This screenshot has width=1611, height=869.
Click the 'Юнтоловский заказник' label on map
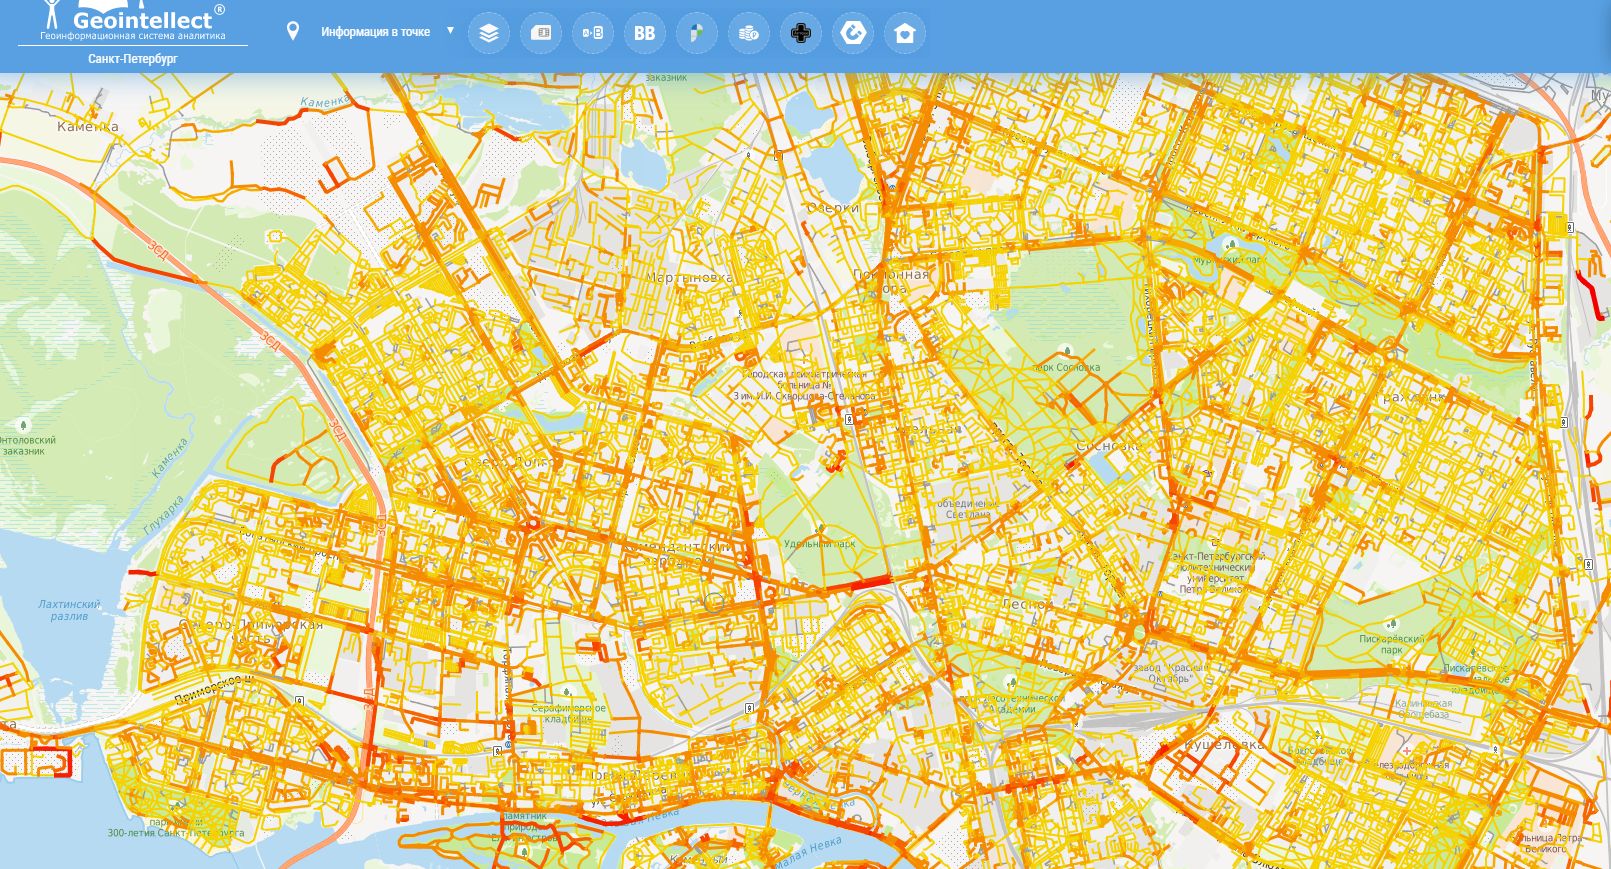pos(27,445)
